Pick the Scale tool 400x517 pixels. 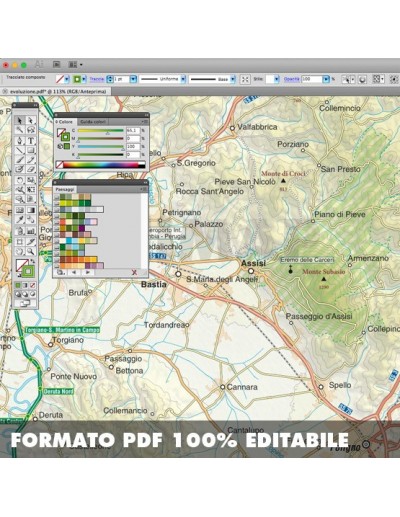pyautogui.click(x=31, y=180)
